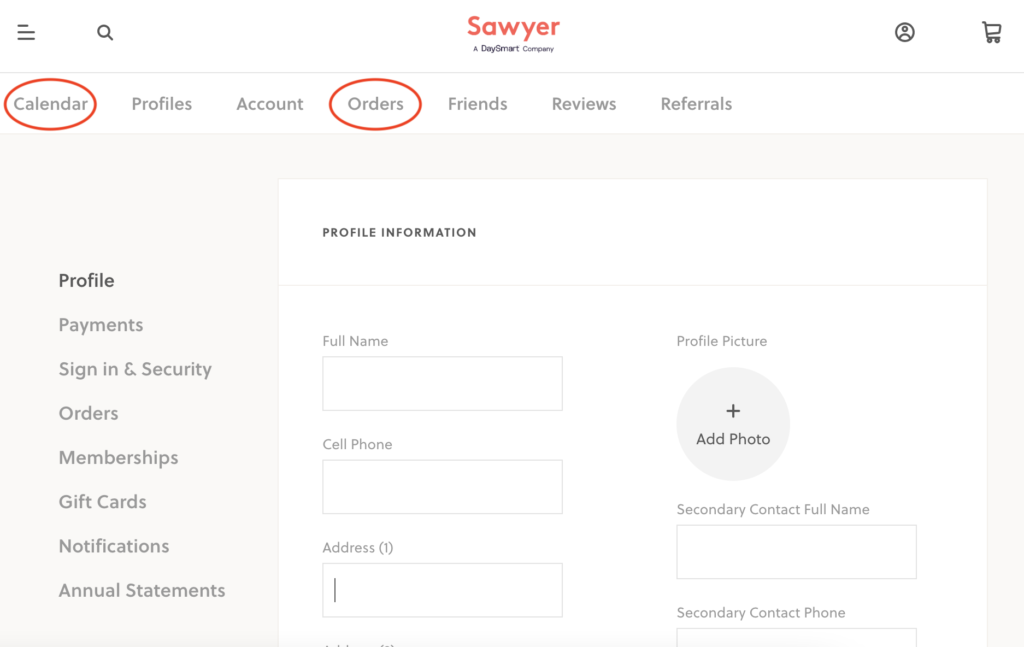Image resolution: width=1024 pixels, height=647 pixels.
Task: Go to Memberships in sidebar
Action: point(118,458)
